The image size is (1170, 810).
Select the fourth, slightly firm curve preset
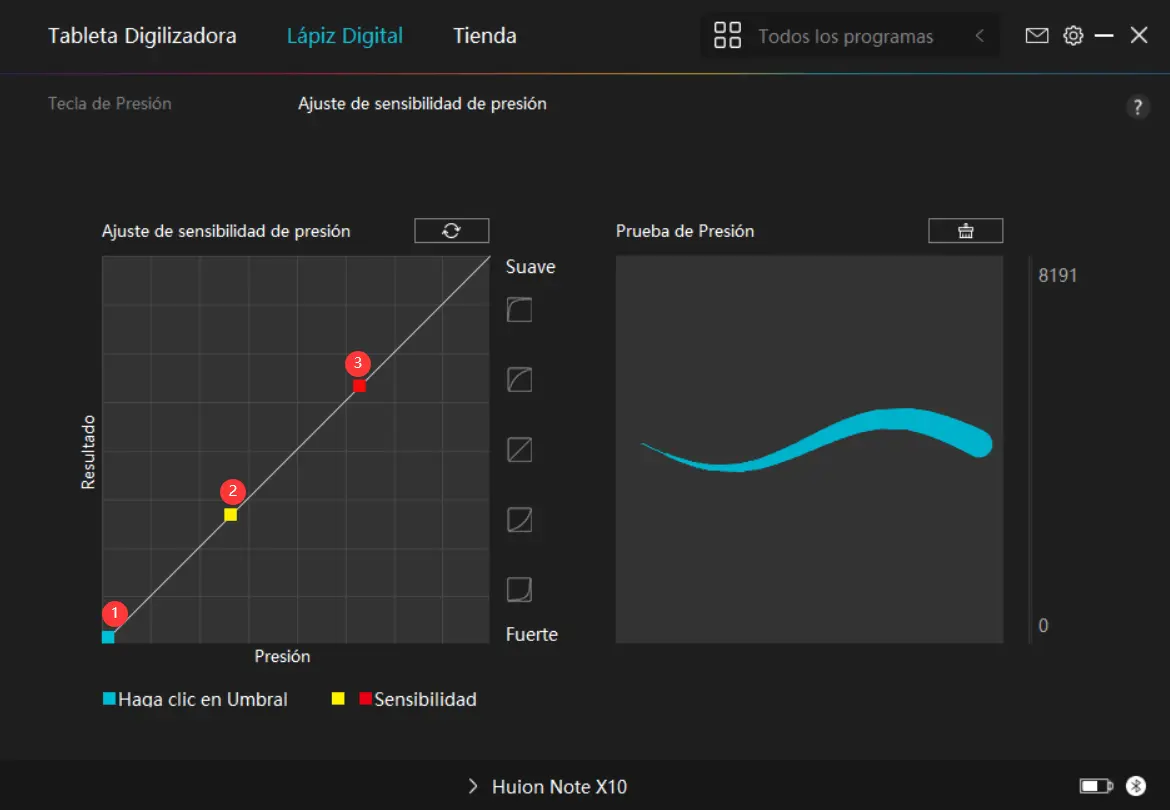coord(519,520)
